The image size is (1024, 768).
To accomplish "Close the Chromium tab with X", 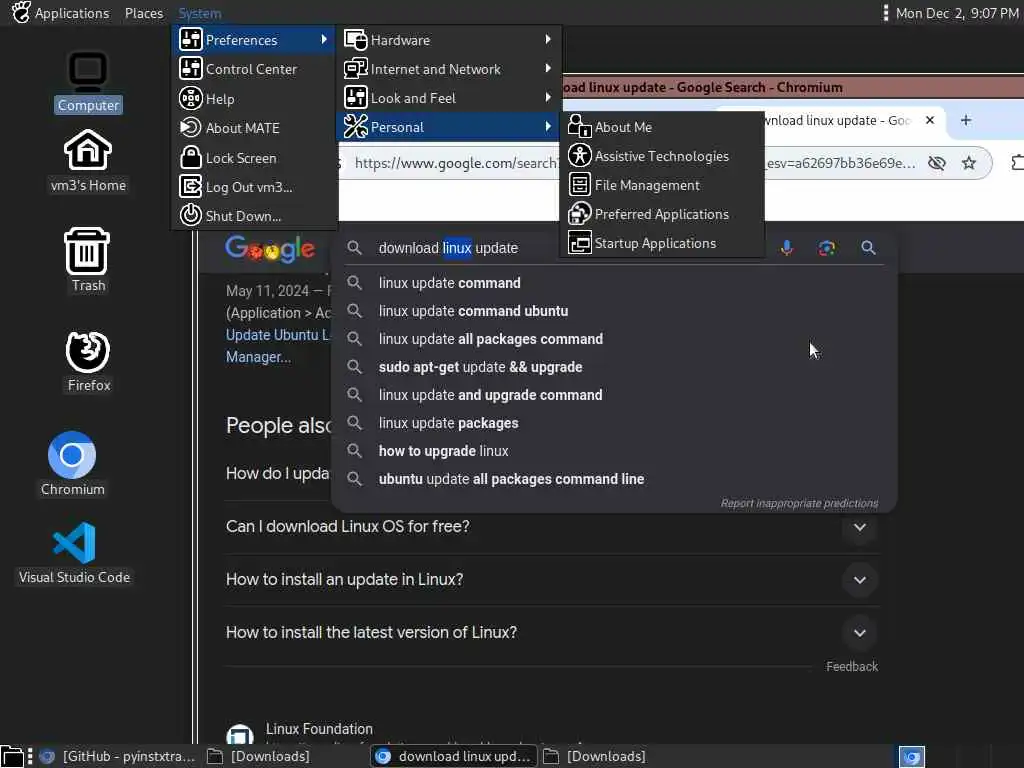I will 930,120.
